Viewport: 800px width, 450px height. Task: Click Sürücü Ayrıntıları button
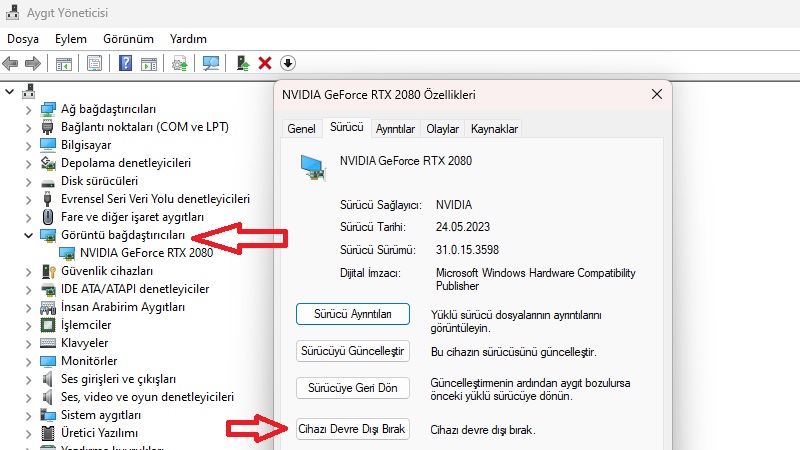[x=353, y=314]
